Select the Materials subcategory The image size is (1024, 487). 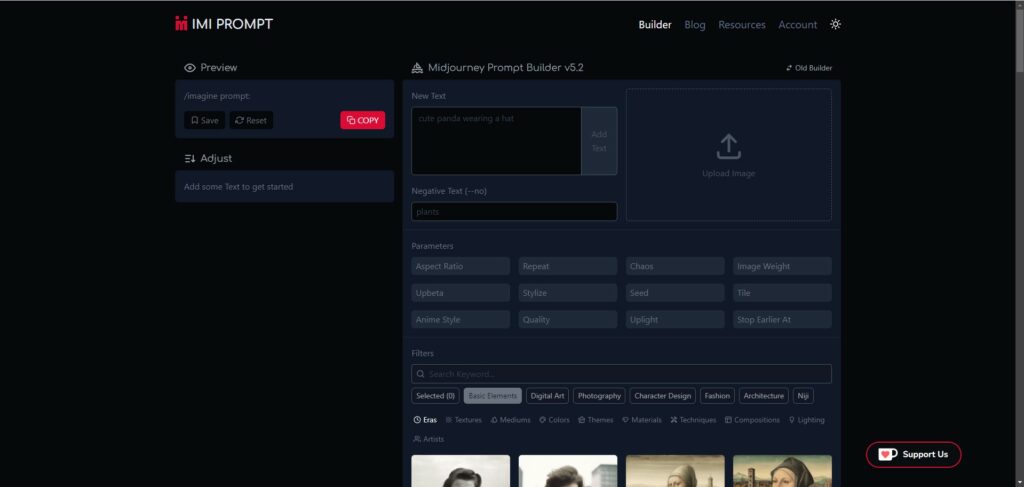click(641, 420)
